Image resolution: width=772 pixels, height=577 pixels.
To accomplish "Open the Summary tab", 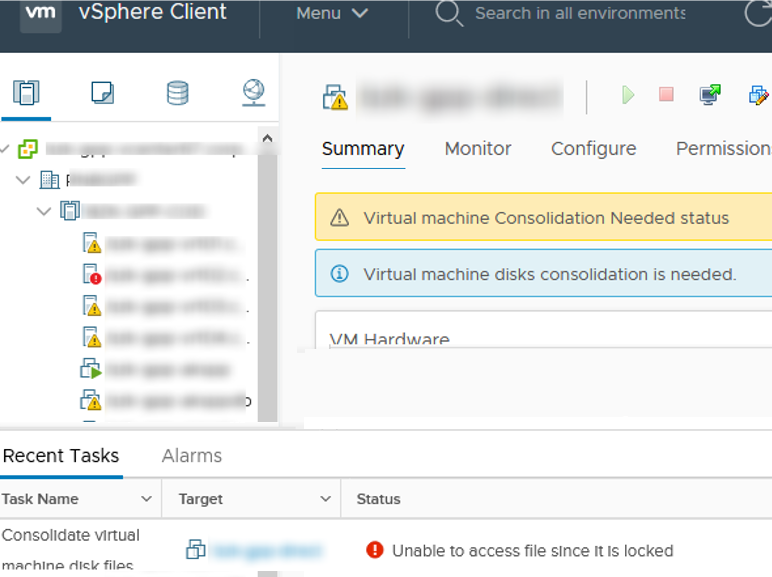I will [x=363, y=149].
